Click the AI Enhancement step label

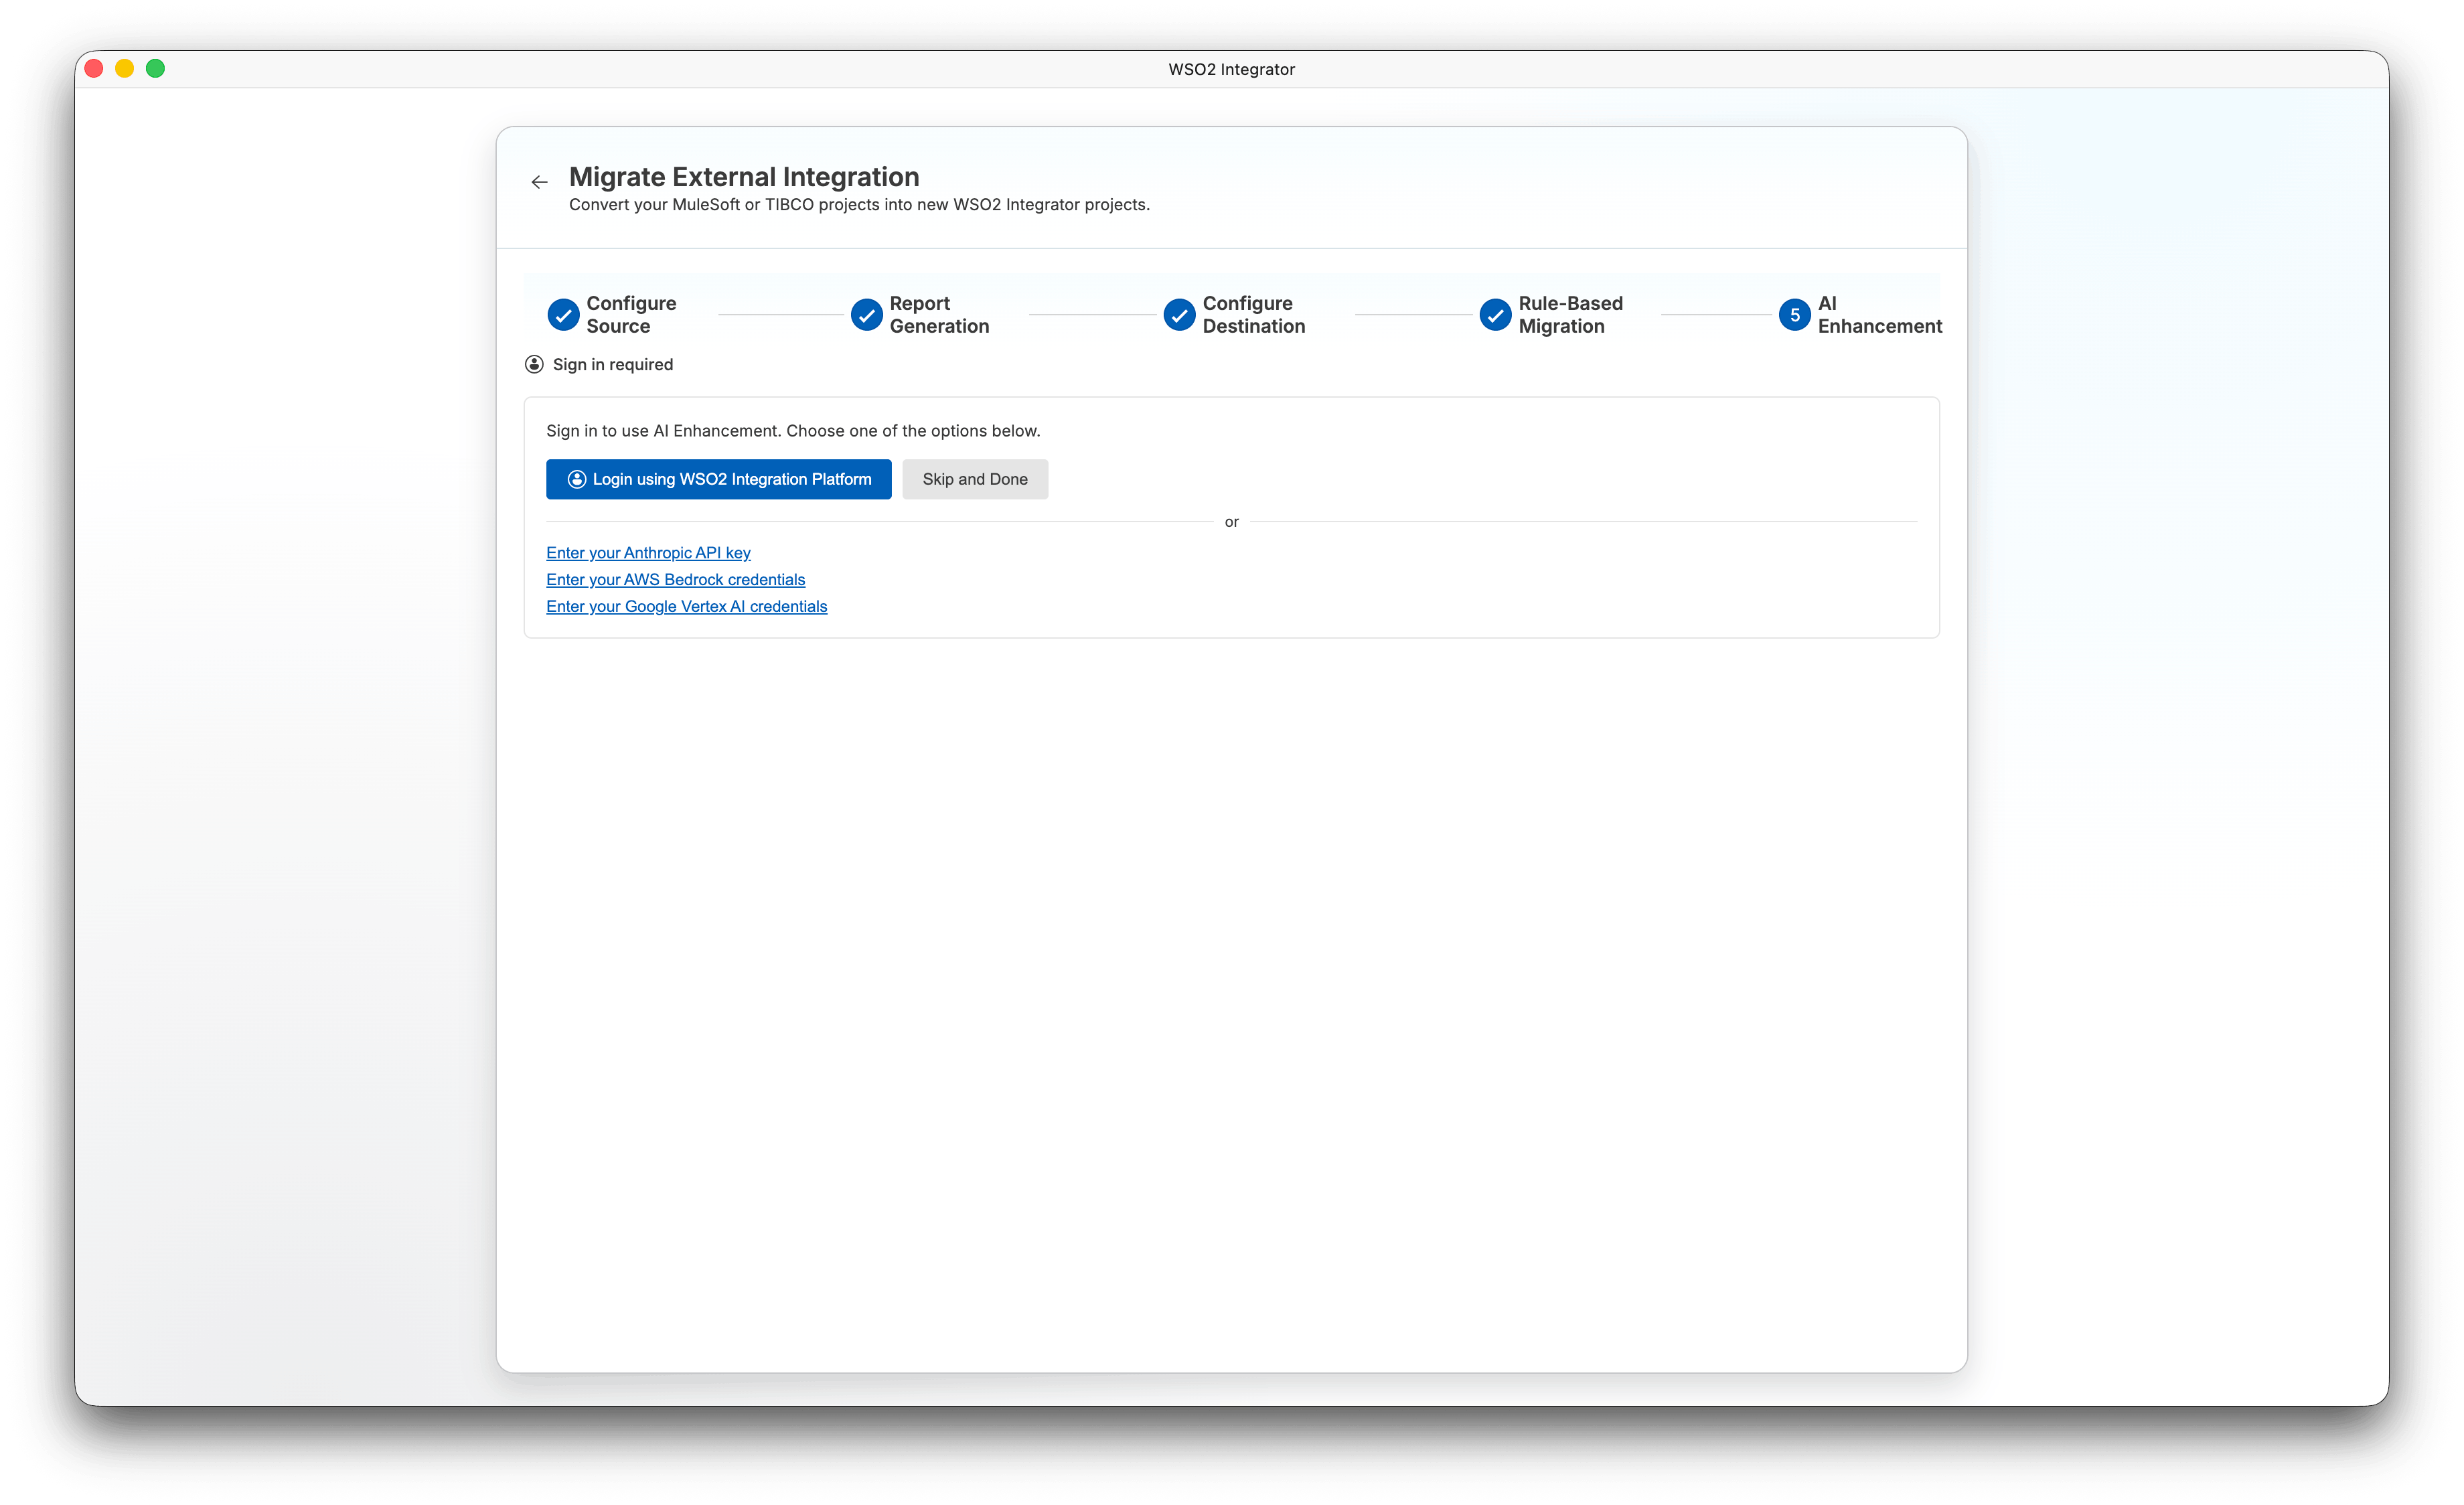(x=1879, y=315)
